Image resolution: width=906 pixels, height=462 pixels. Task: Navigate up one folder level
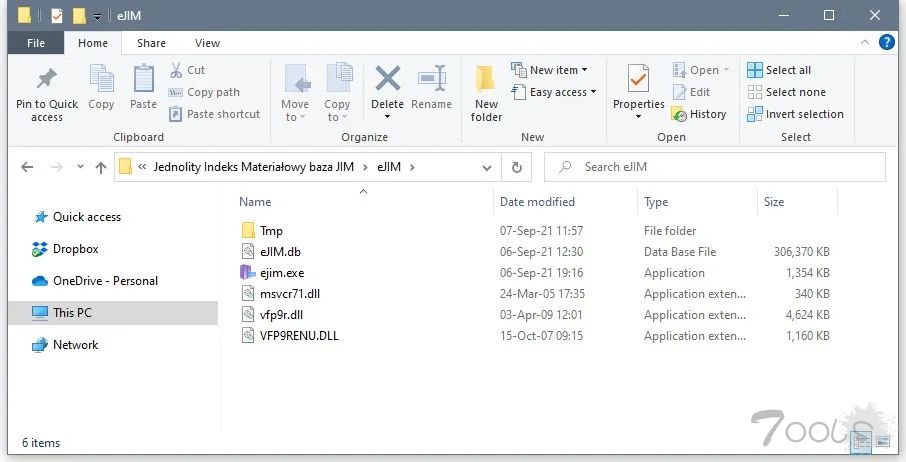pos(100,167)
